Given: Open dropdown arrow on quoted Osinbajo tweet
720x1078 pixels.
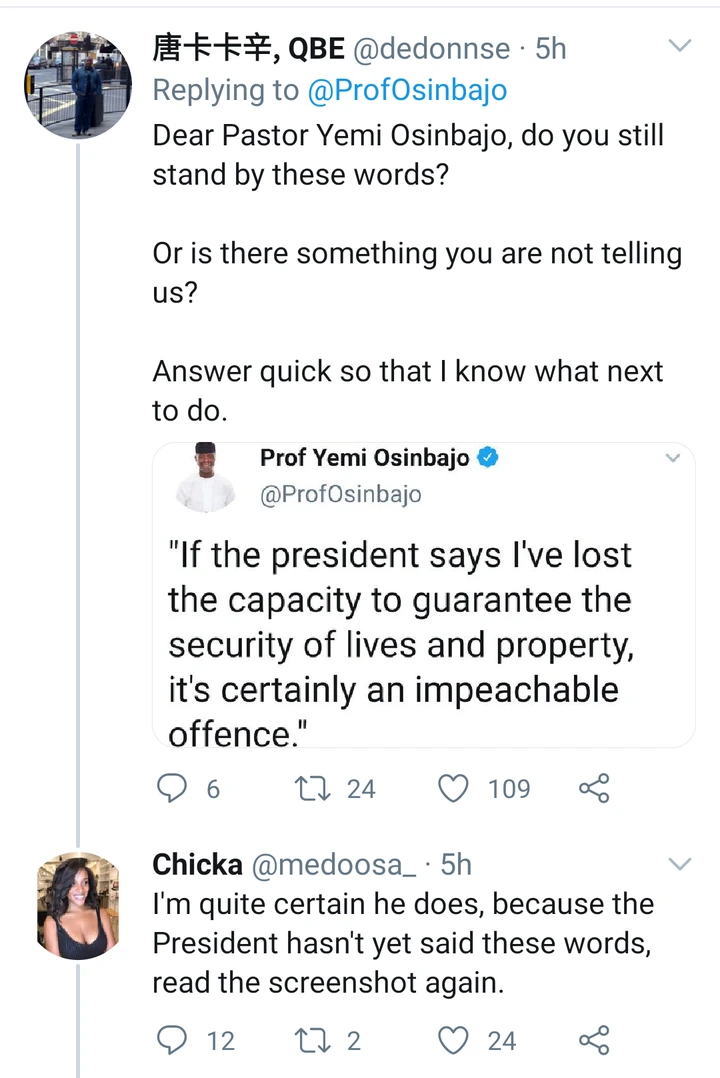Looking at the screenshot, I should [673, 459].
